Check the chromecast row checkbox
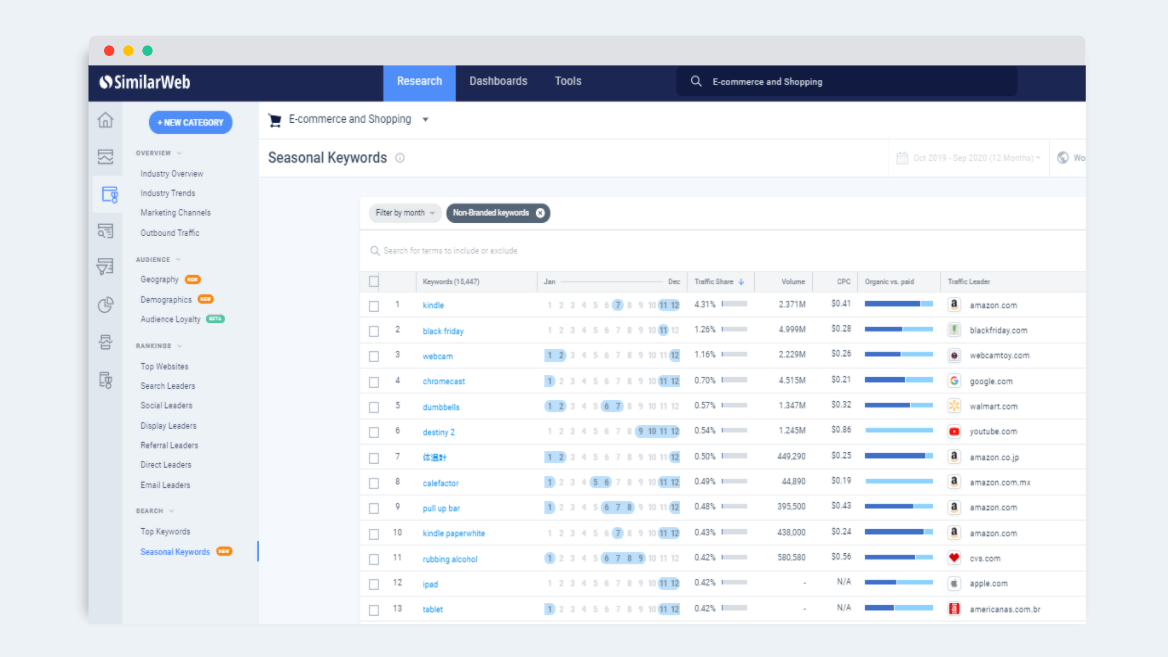 pos(374,382)
